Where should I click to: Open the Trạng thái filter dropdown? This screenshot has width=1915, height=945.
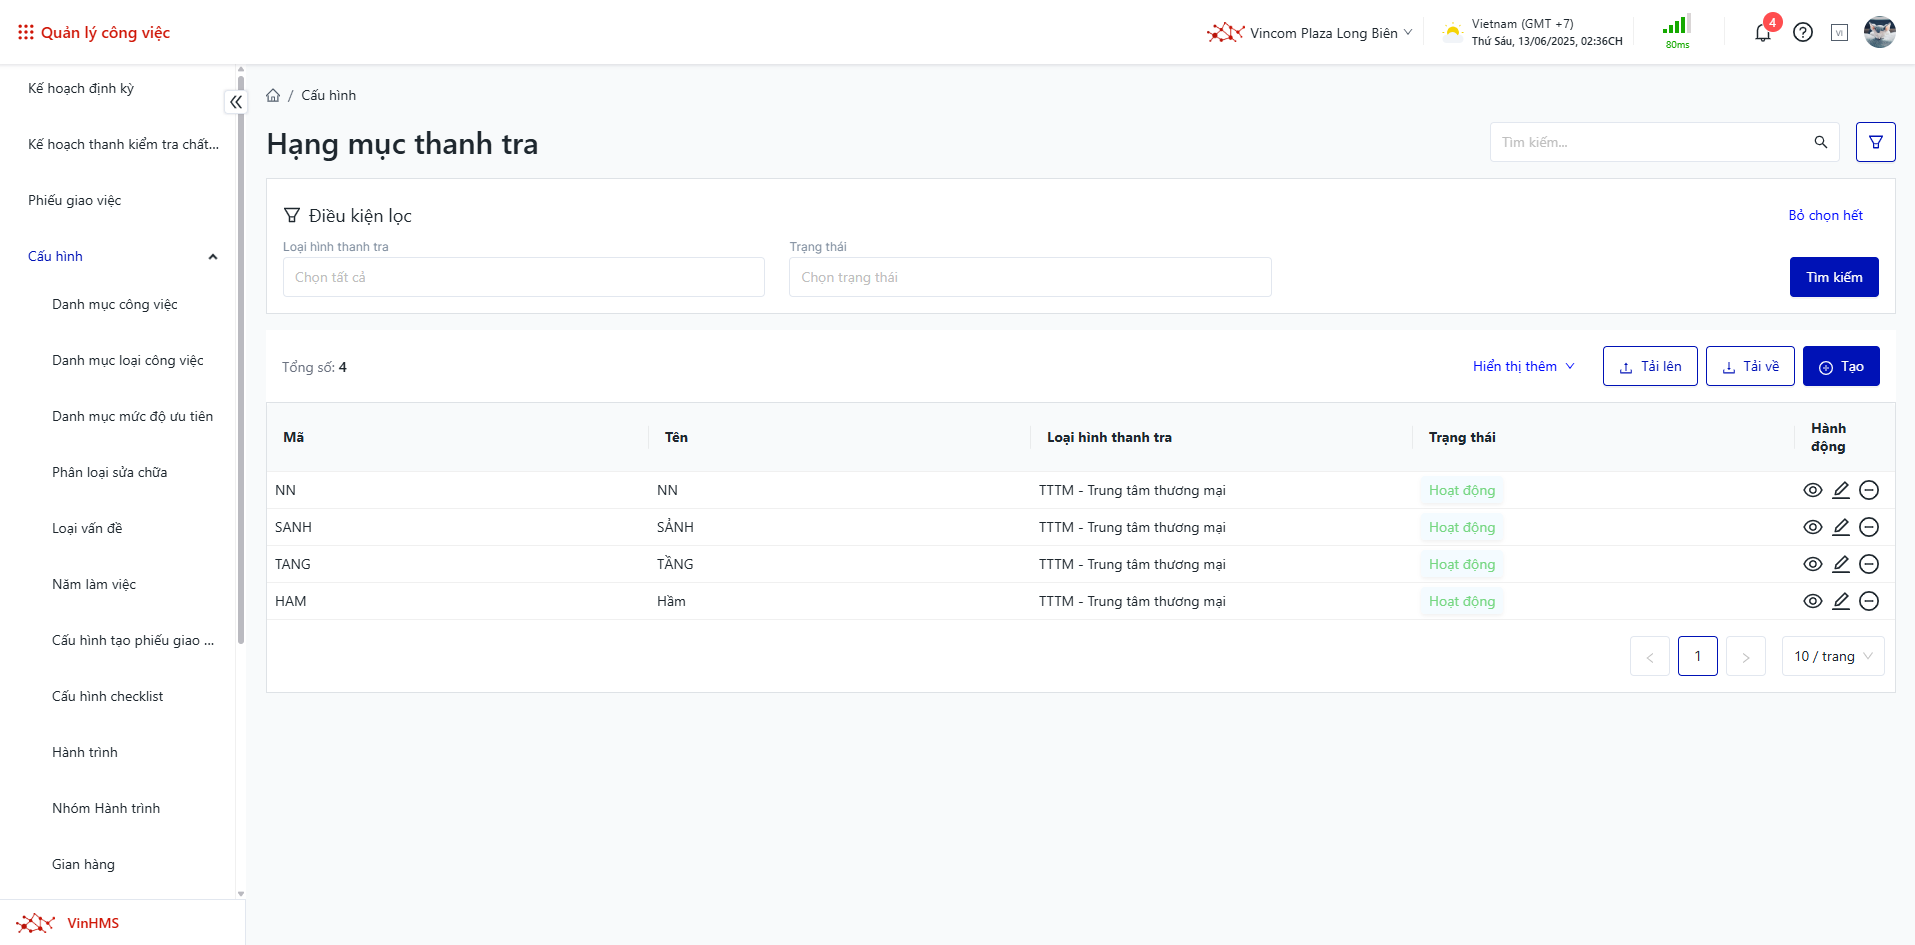click(1029, 277)
